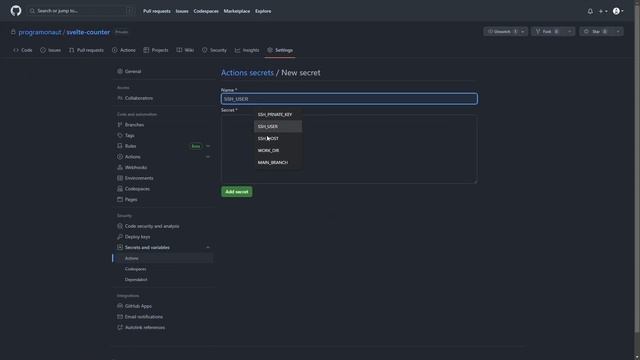Open svelte-counter repository link
Viewport: 640px width, 360px height.
click(88, 32)
